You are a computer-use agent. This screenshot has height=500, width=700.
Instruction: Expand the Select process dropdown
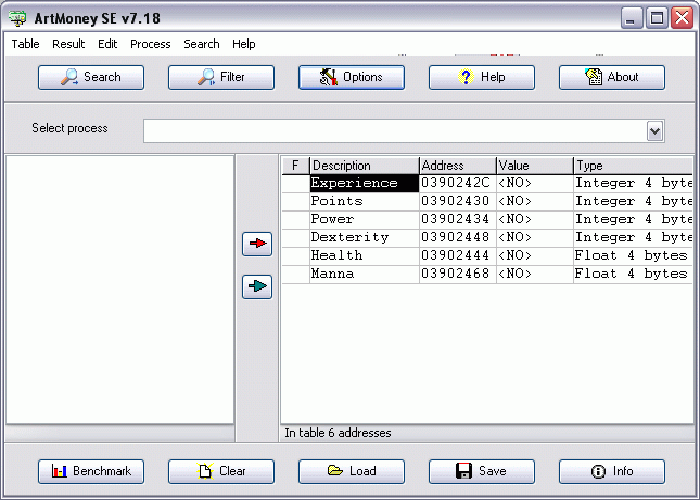655,131
